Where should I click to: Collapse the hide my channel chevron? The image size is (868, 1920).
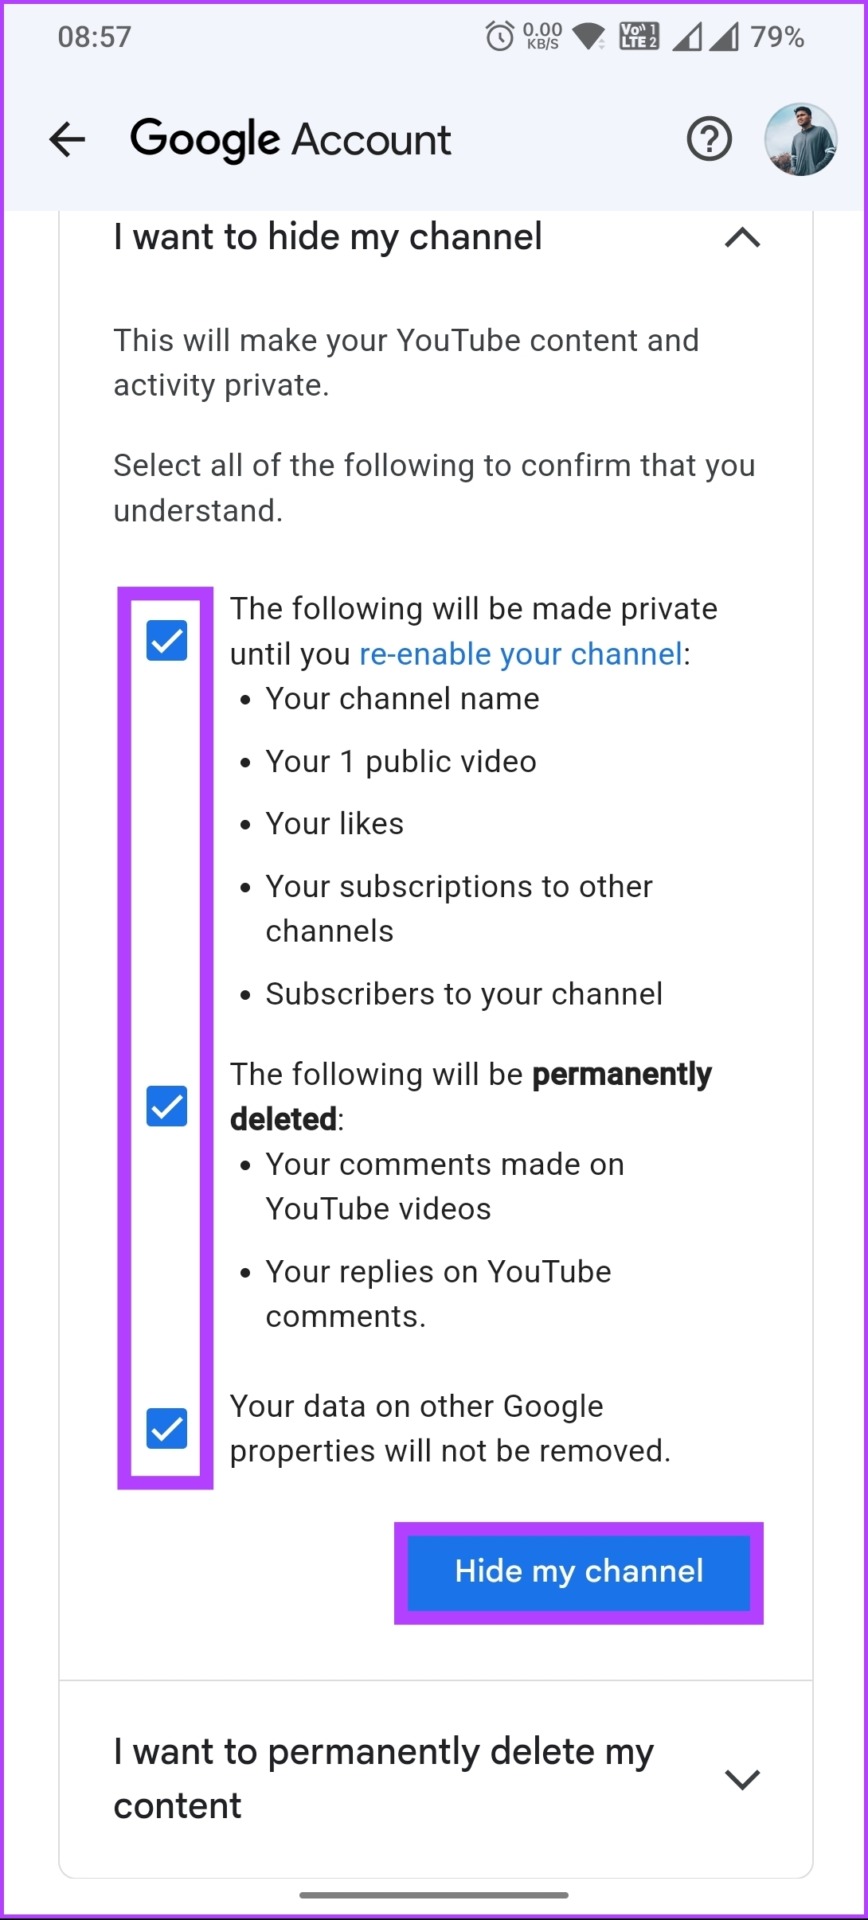(742, 238)
